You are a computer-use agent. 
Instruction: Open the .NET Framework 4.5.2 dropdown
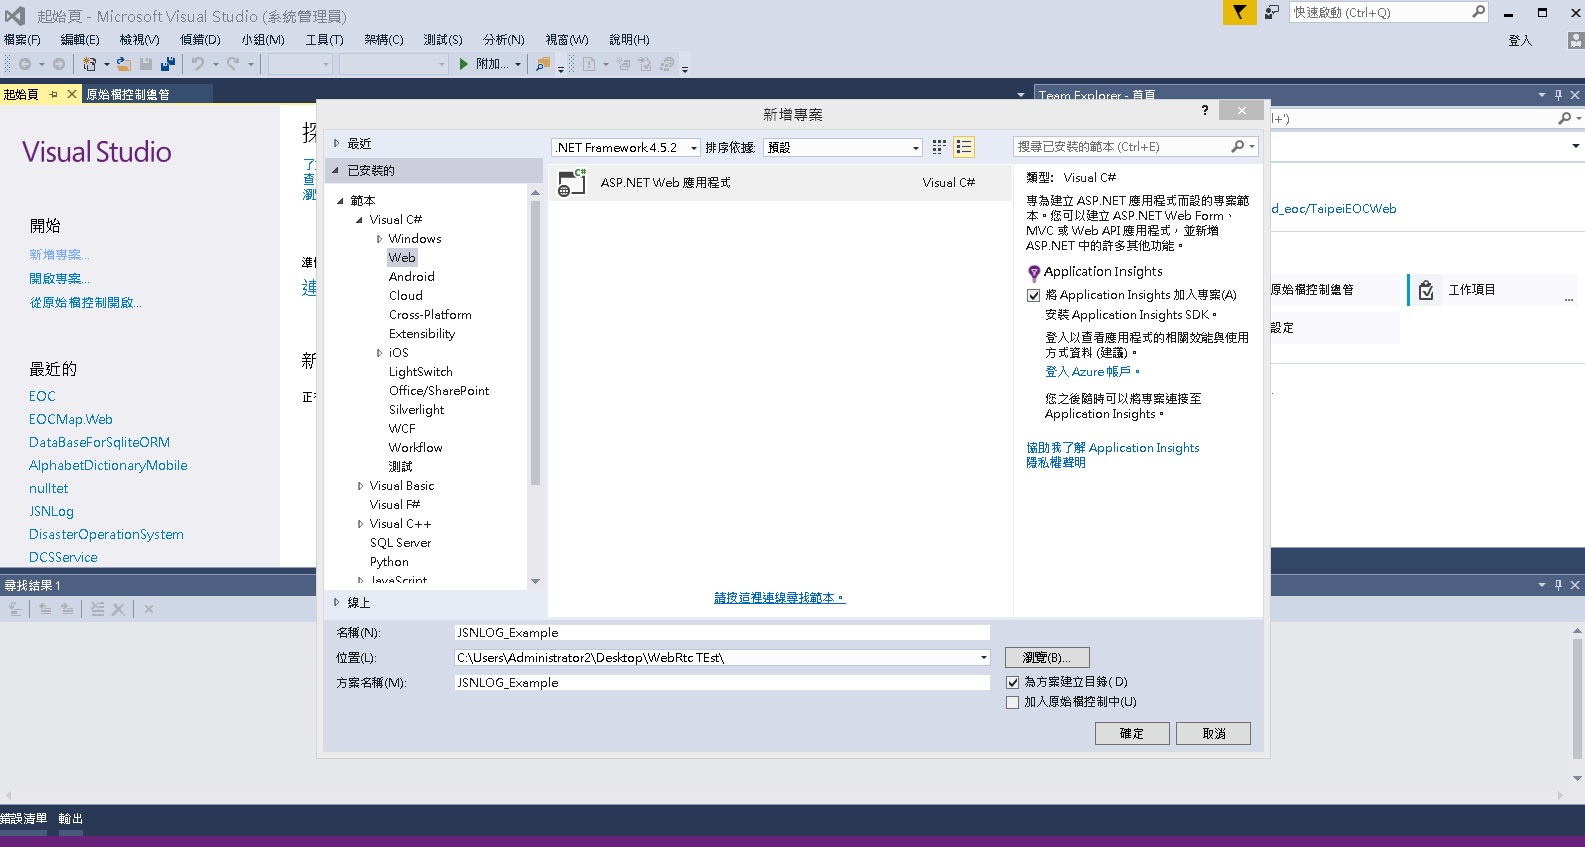click(x=626, y=147)
